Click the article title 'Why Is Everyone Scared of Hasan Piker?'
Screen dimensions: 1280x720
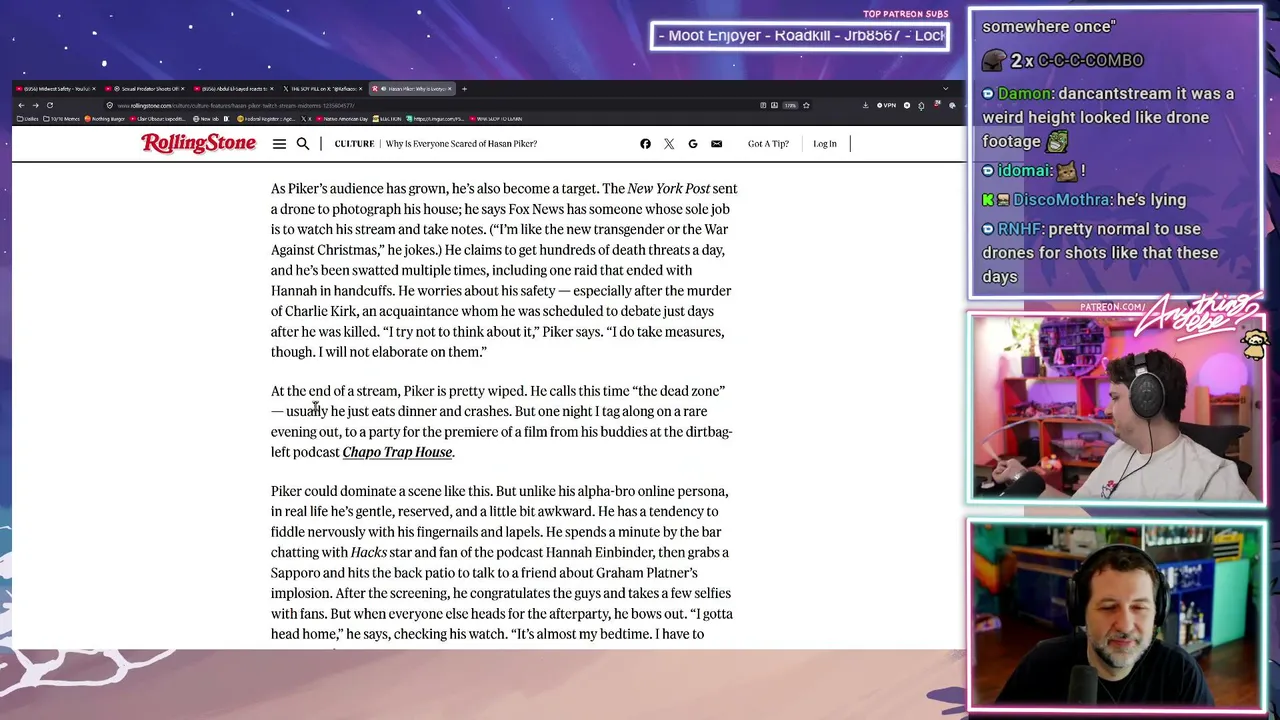click(x=461, y=144)
